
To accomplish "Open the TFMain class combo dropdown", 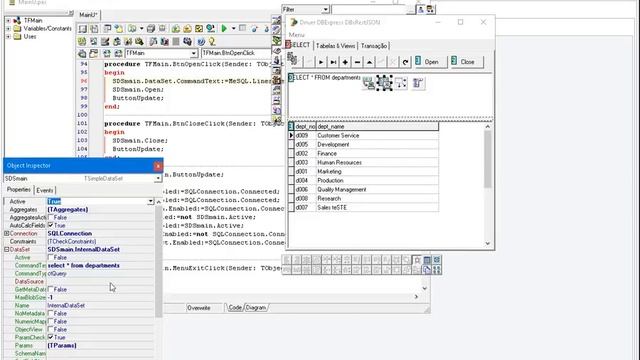I will tap(194, 53).
